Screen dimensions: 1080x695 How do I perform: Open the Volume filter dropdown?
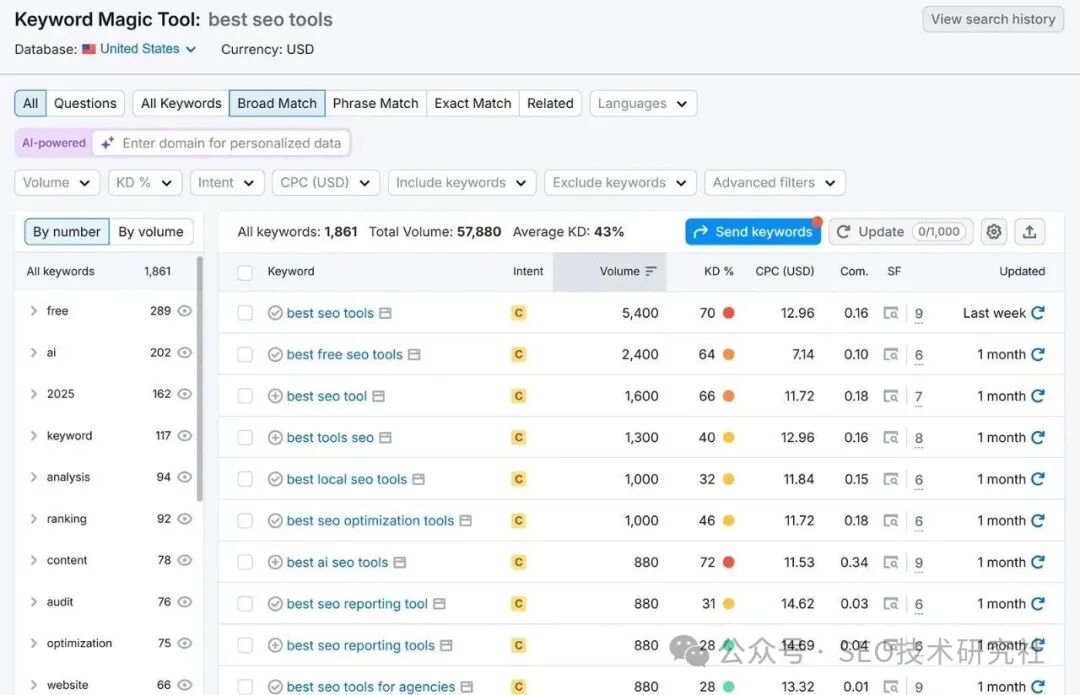56,183
